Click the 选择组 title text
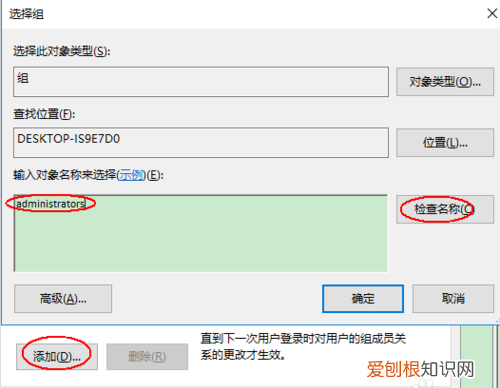The height and width of the screenshot is (388, 500). (x=26, y=14)
